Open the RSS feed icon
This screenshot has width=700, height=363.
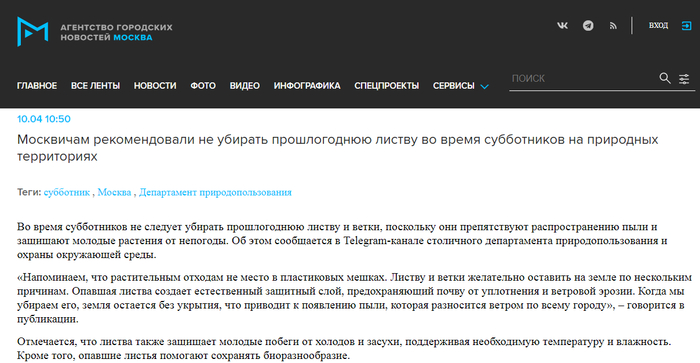[x=613, y=26]
